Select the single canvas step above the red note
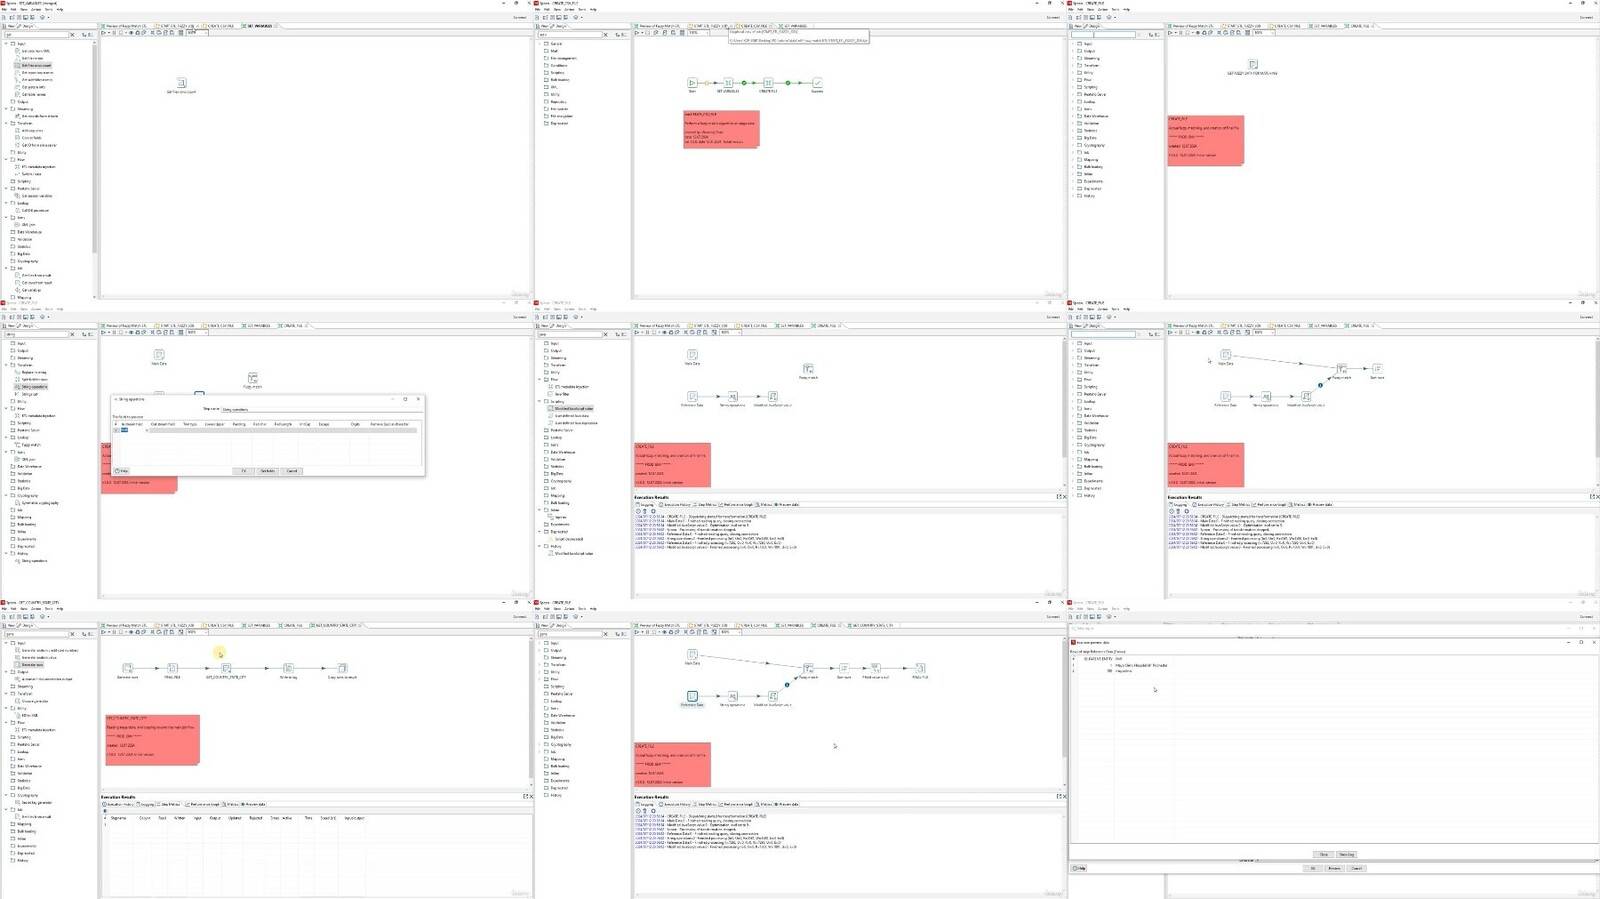1600x899 pixels. 1253,65
